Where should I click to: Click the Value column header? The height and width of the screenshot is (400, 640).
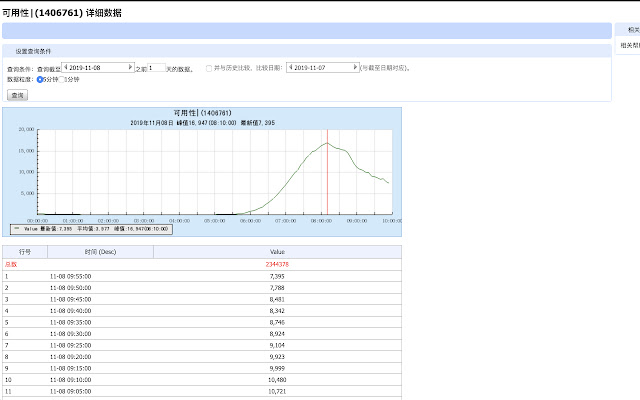(278, 252)
